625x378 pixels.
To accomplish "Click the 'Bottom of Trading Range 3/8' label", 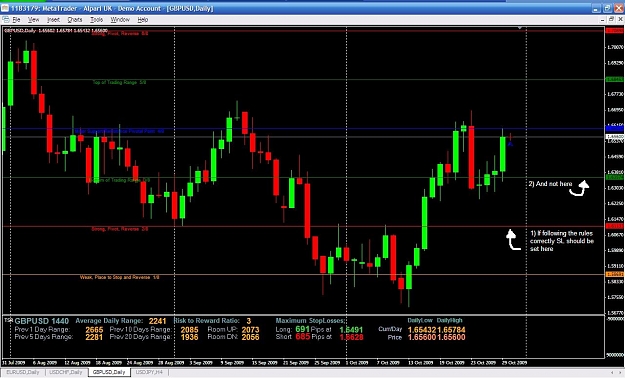I will [120, 180].
